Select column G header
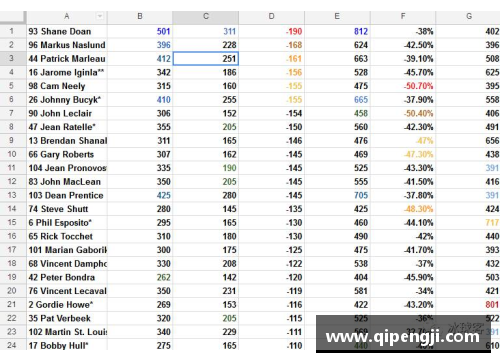Image resolution: width=500 pixels, height=362 pixels. (468, 17)
